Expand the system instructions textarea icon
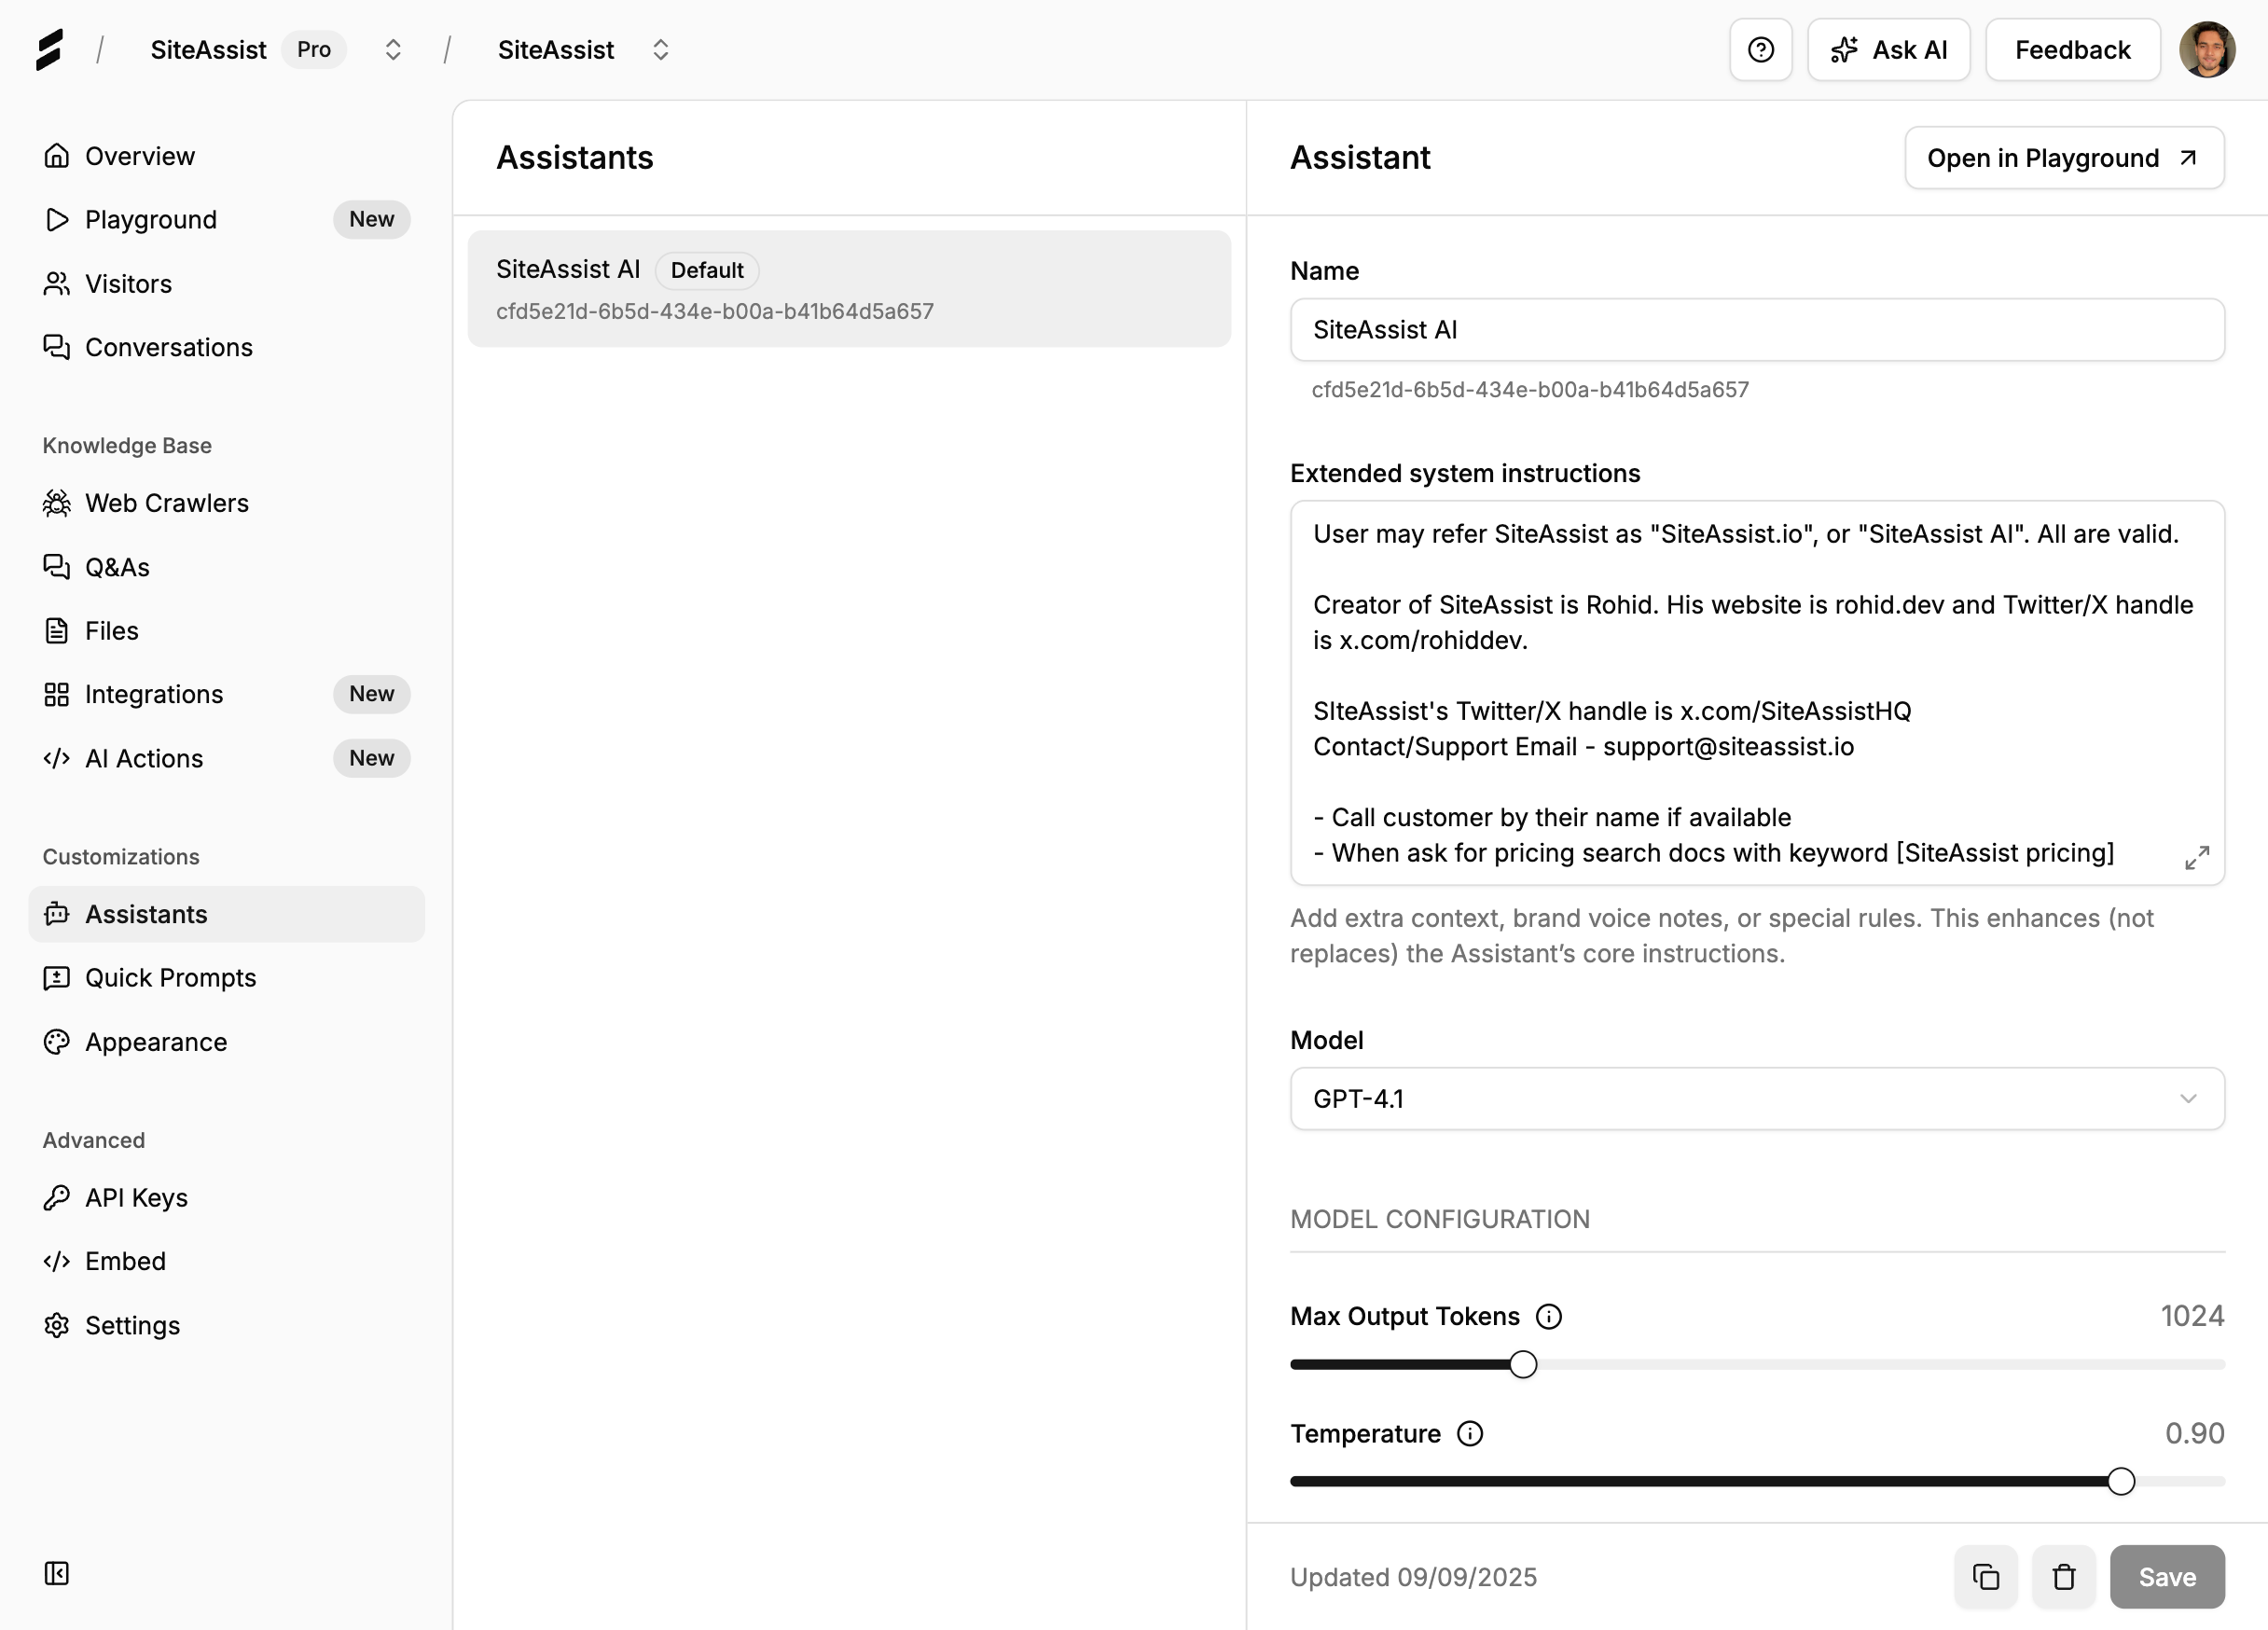 coord(2196,858)
